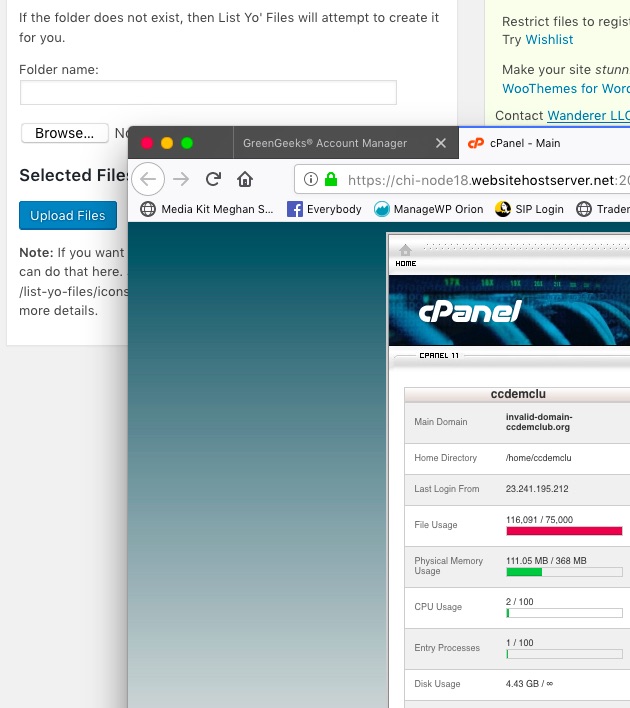This screenshot has width=630, height=708.
Task: Click the red File Usage progress bar
Action: [564, 531]
